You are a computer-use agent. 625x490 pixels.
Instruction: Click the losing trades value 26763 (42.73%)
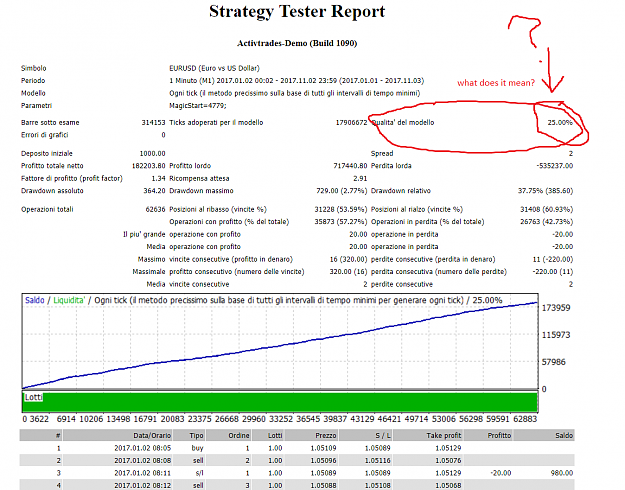click(546, 222)
